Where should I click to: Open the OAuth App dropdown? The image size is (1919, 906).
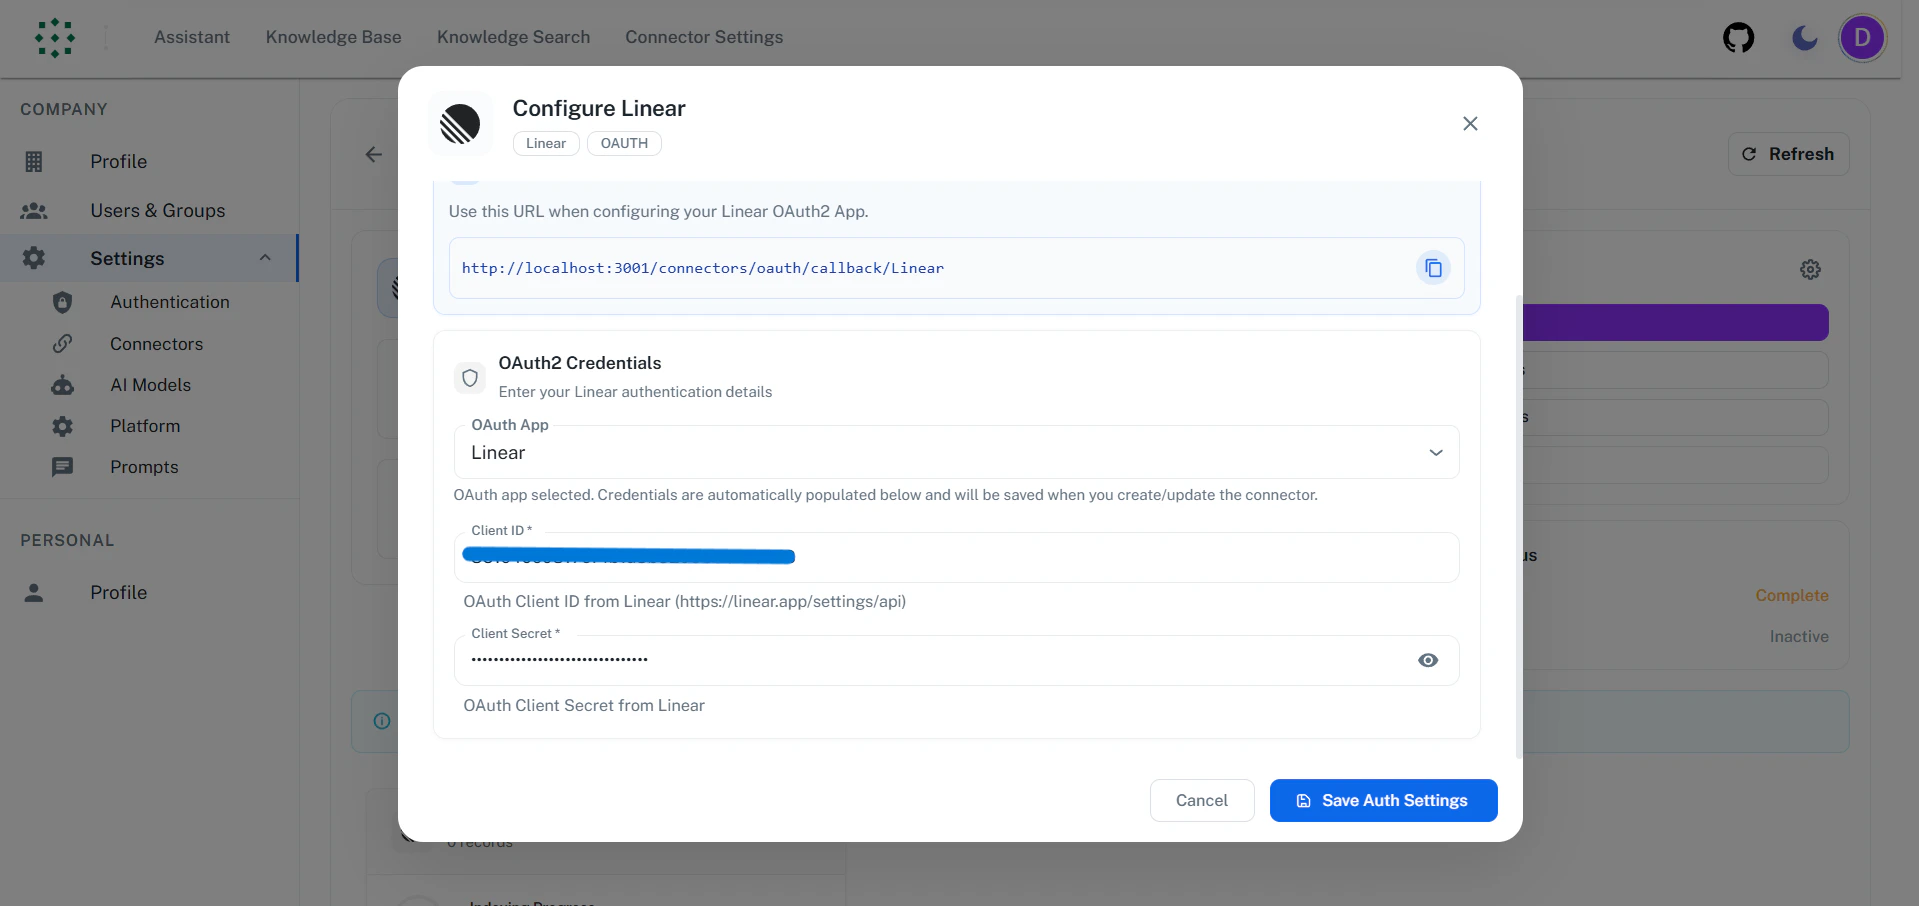tap(1435, 452)
